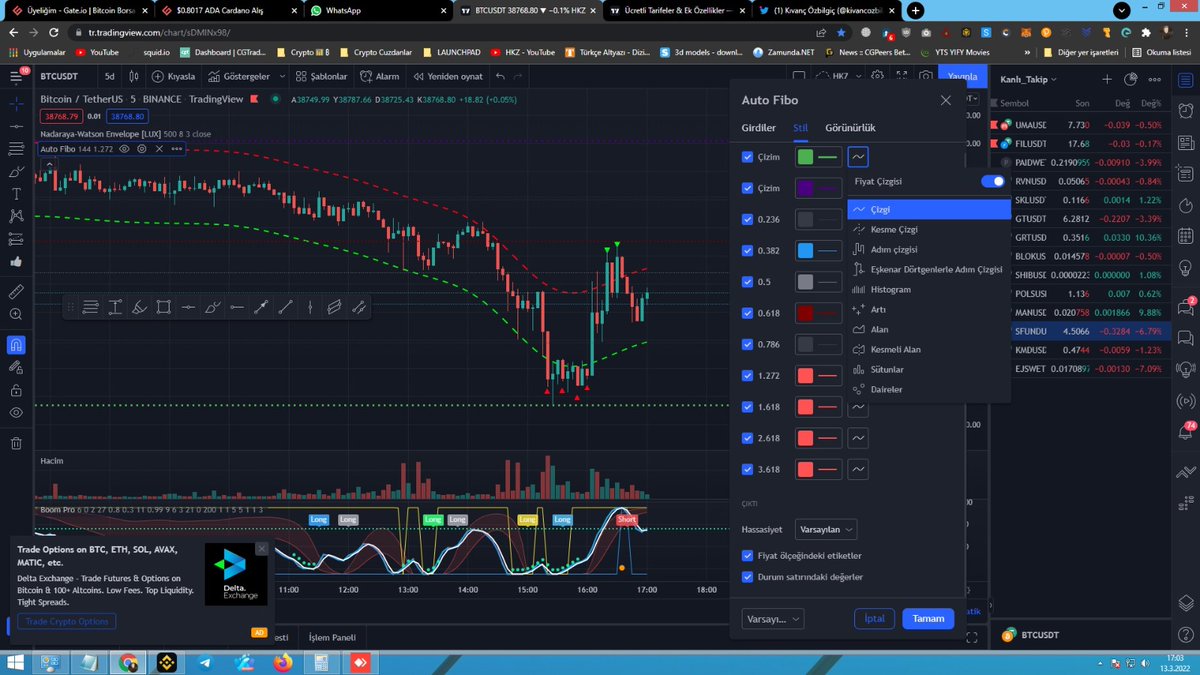Open line style dropdown for 2.618 row

pyautogui.click(x=859, y=438)
